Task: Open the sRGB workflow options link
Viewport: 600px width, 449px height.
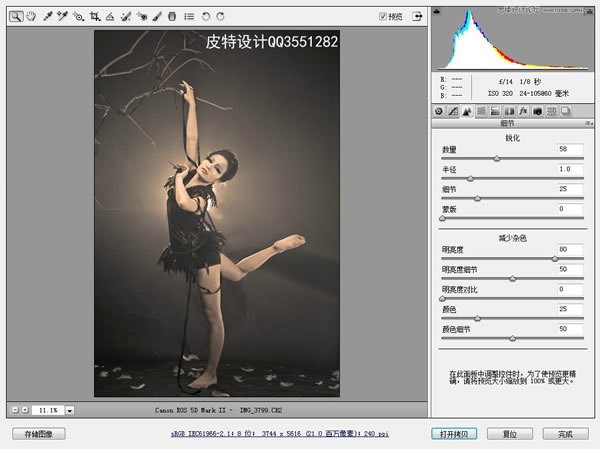Action: (x=280, y=434)
